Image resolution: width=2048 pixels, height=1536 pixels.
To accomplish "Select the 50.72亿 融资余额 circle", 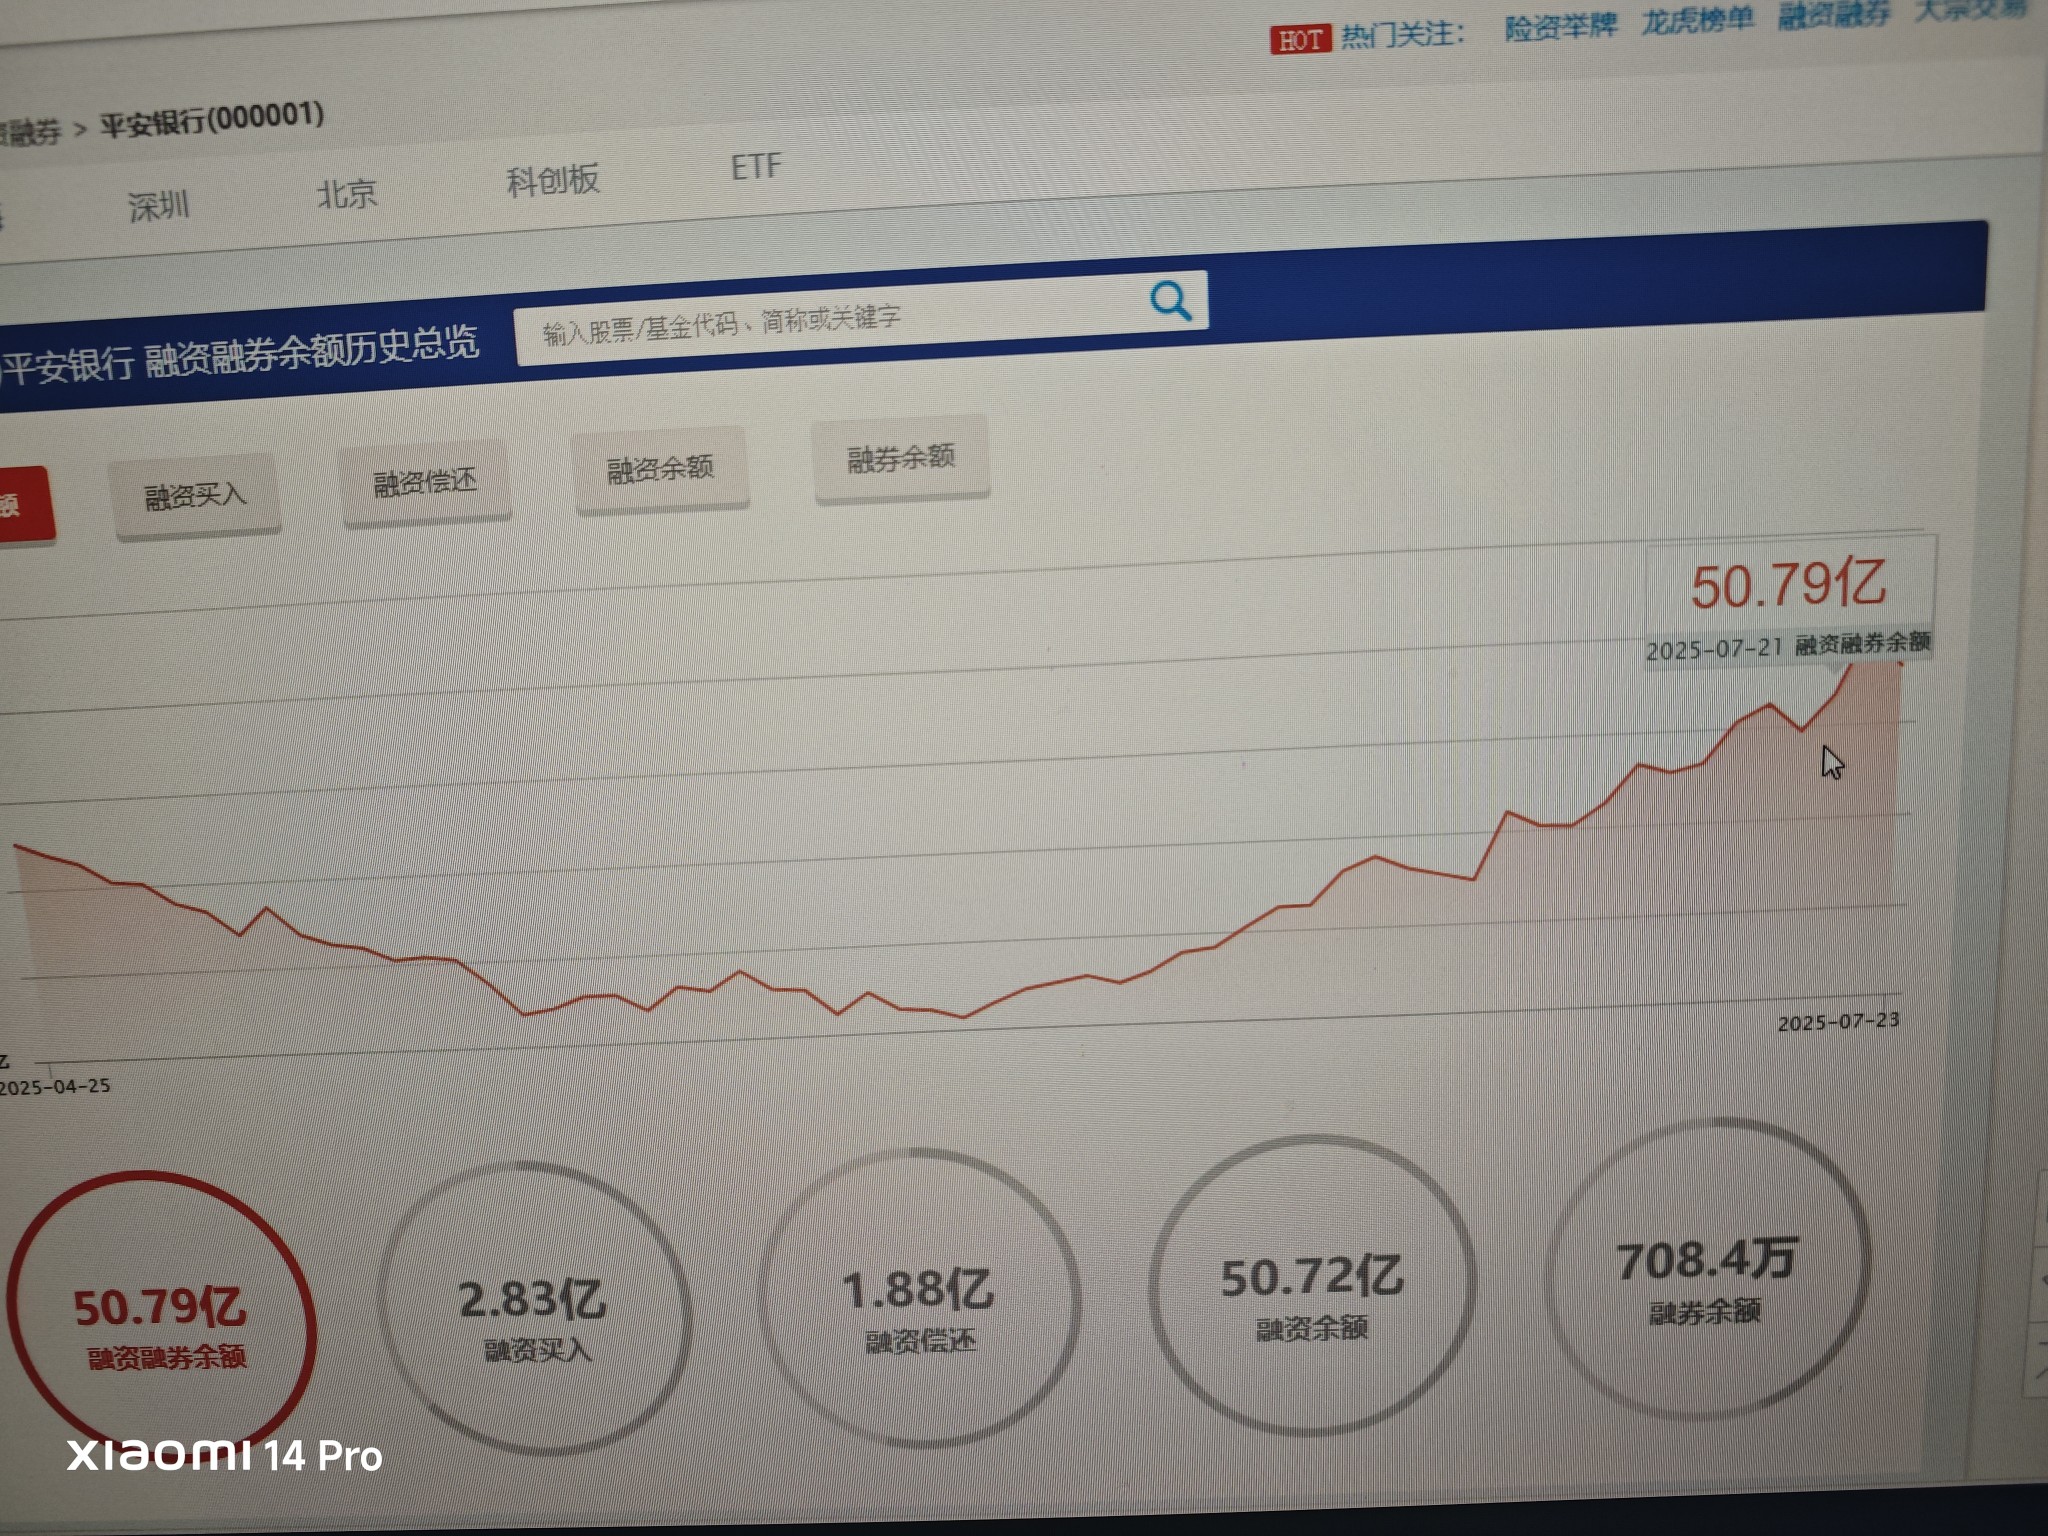I will [1312, 1288].
